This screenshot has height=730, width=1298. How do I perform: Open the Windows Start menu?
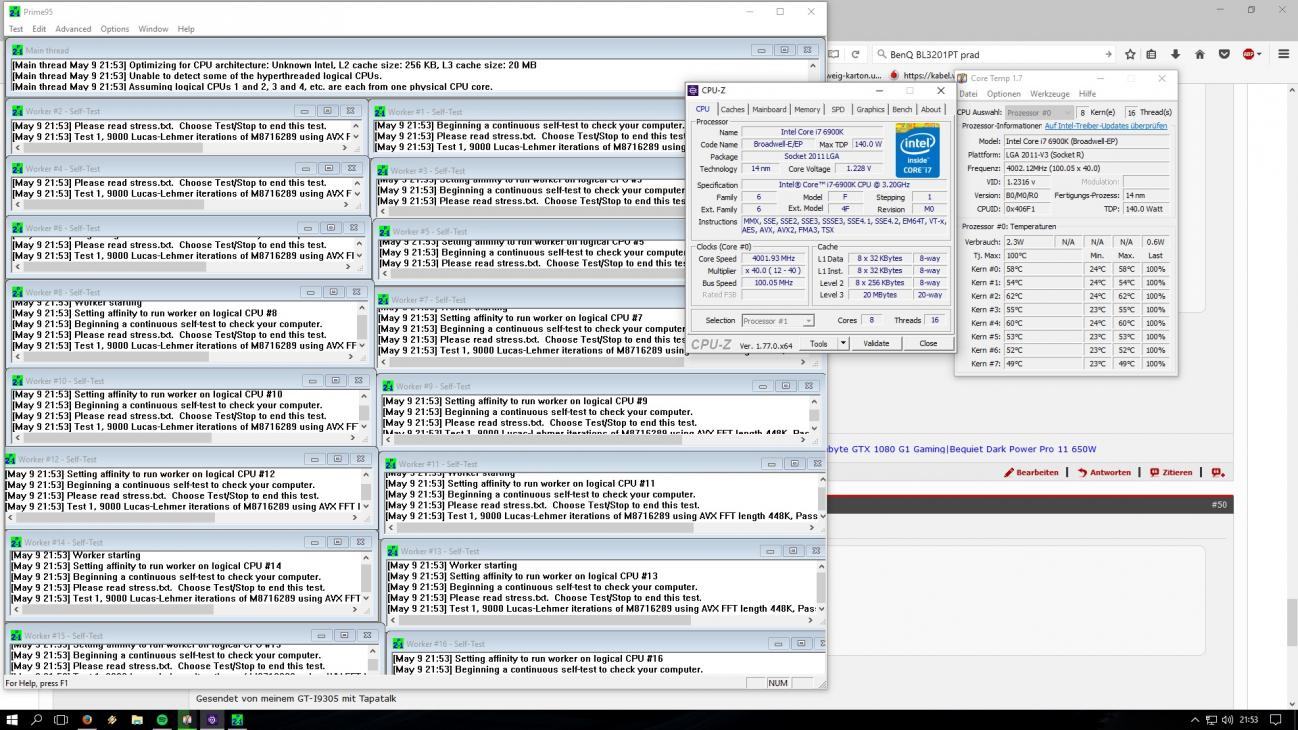tap(12, 719)
